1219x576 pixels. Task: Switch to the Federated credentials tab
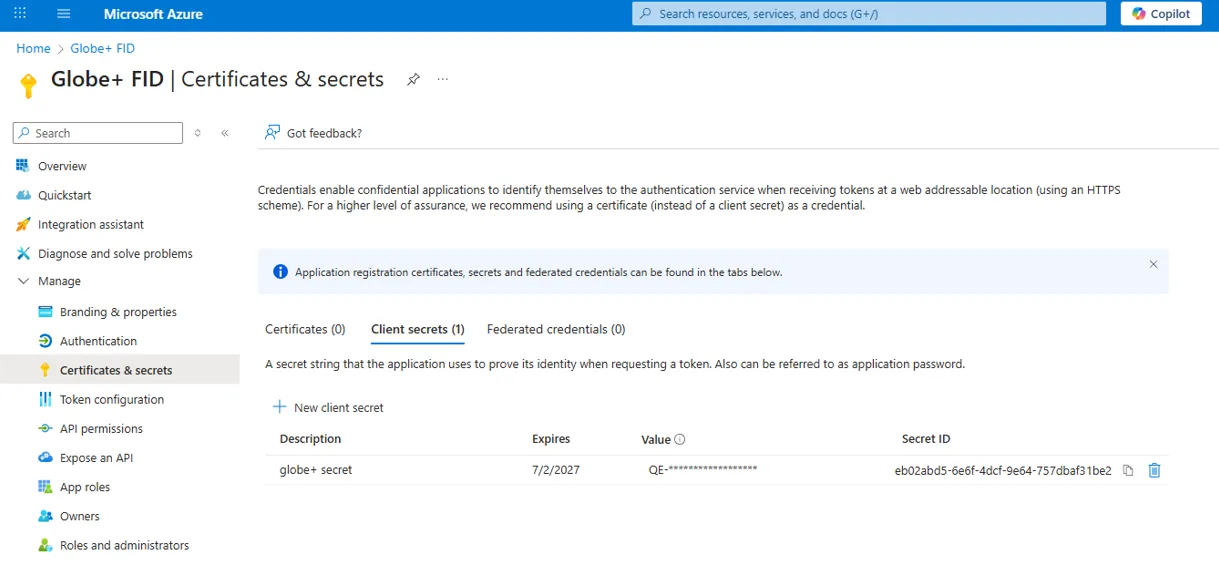(x=556, y=329)
